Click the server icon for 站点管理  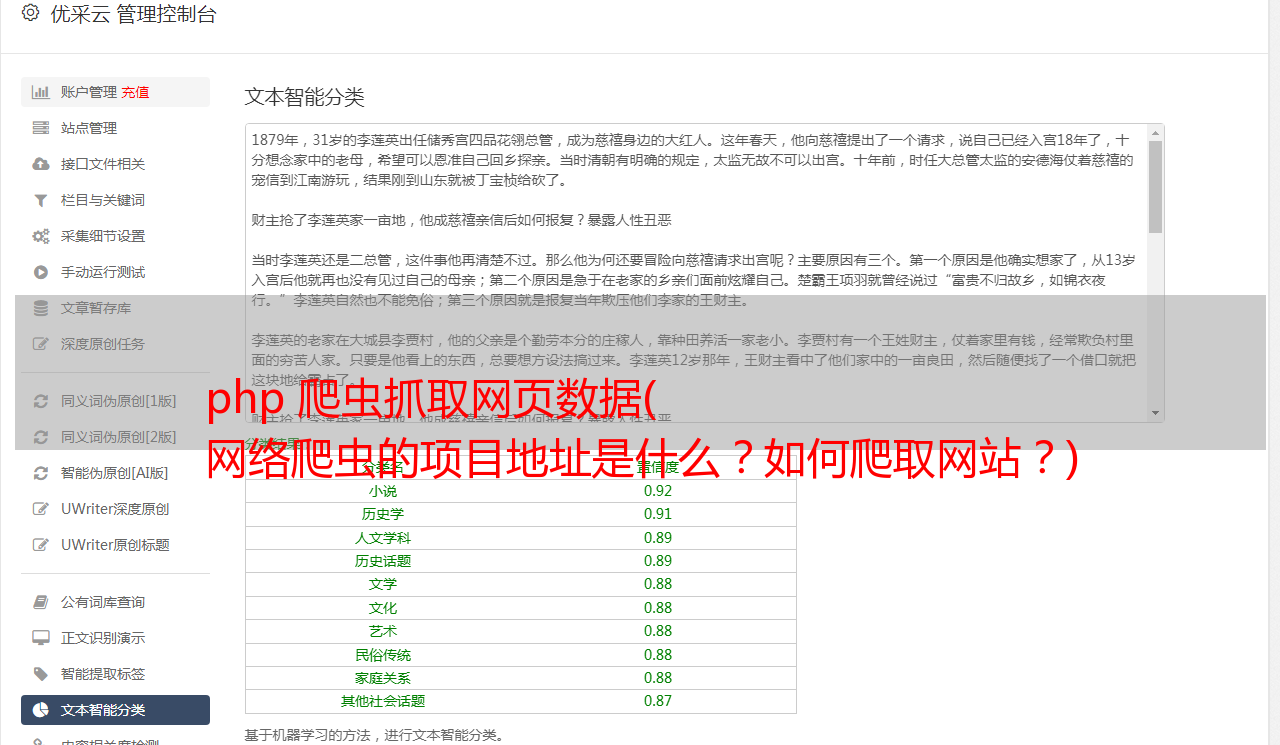tap(41, 128)
